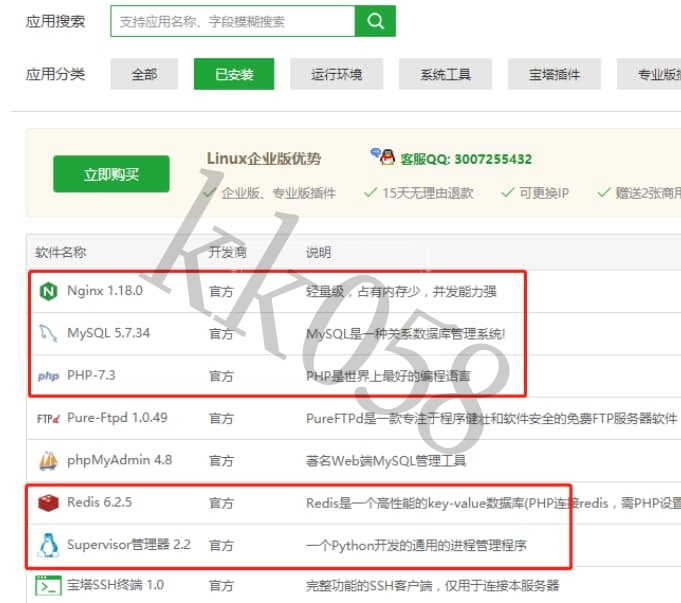681x603 pixels.
Task: Click the 企业版、专业版插件 text
Action: click(x=278, y=193)
